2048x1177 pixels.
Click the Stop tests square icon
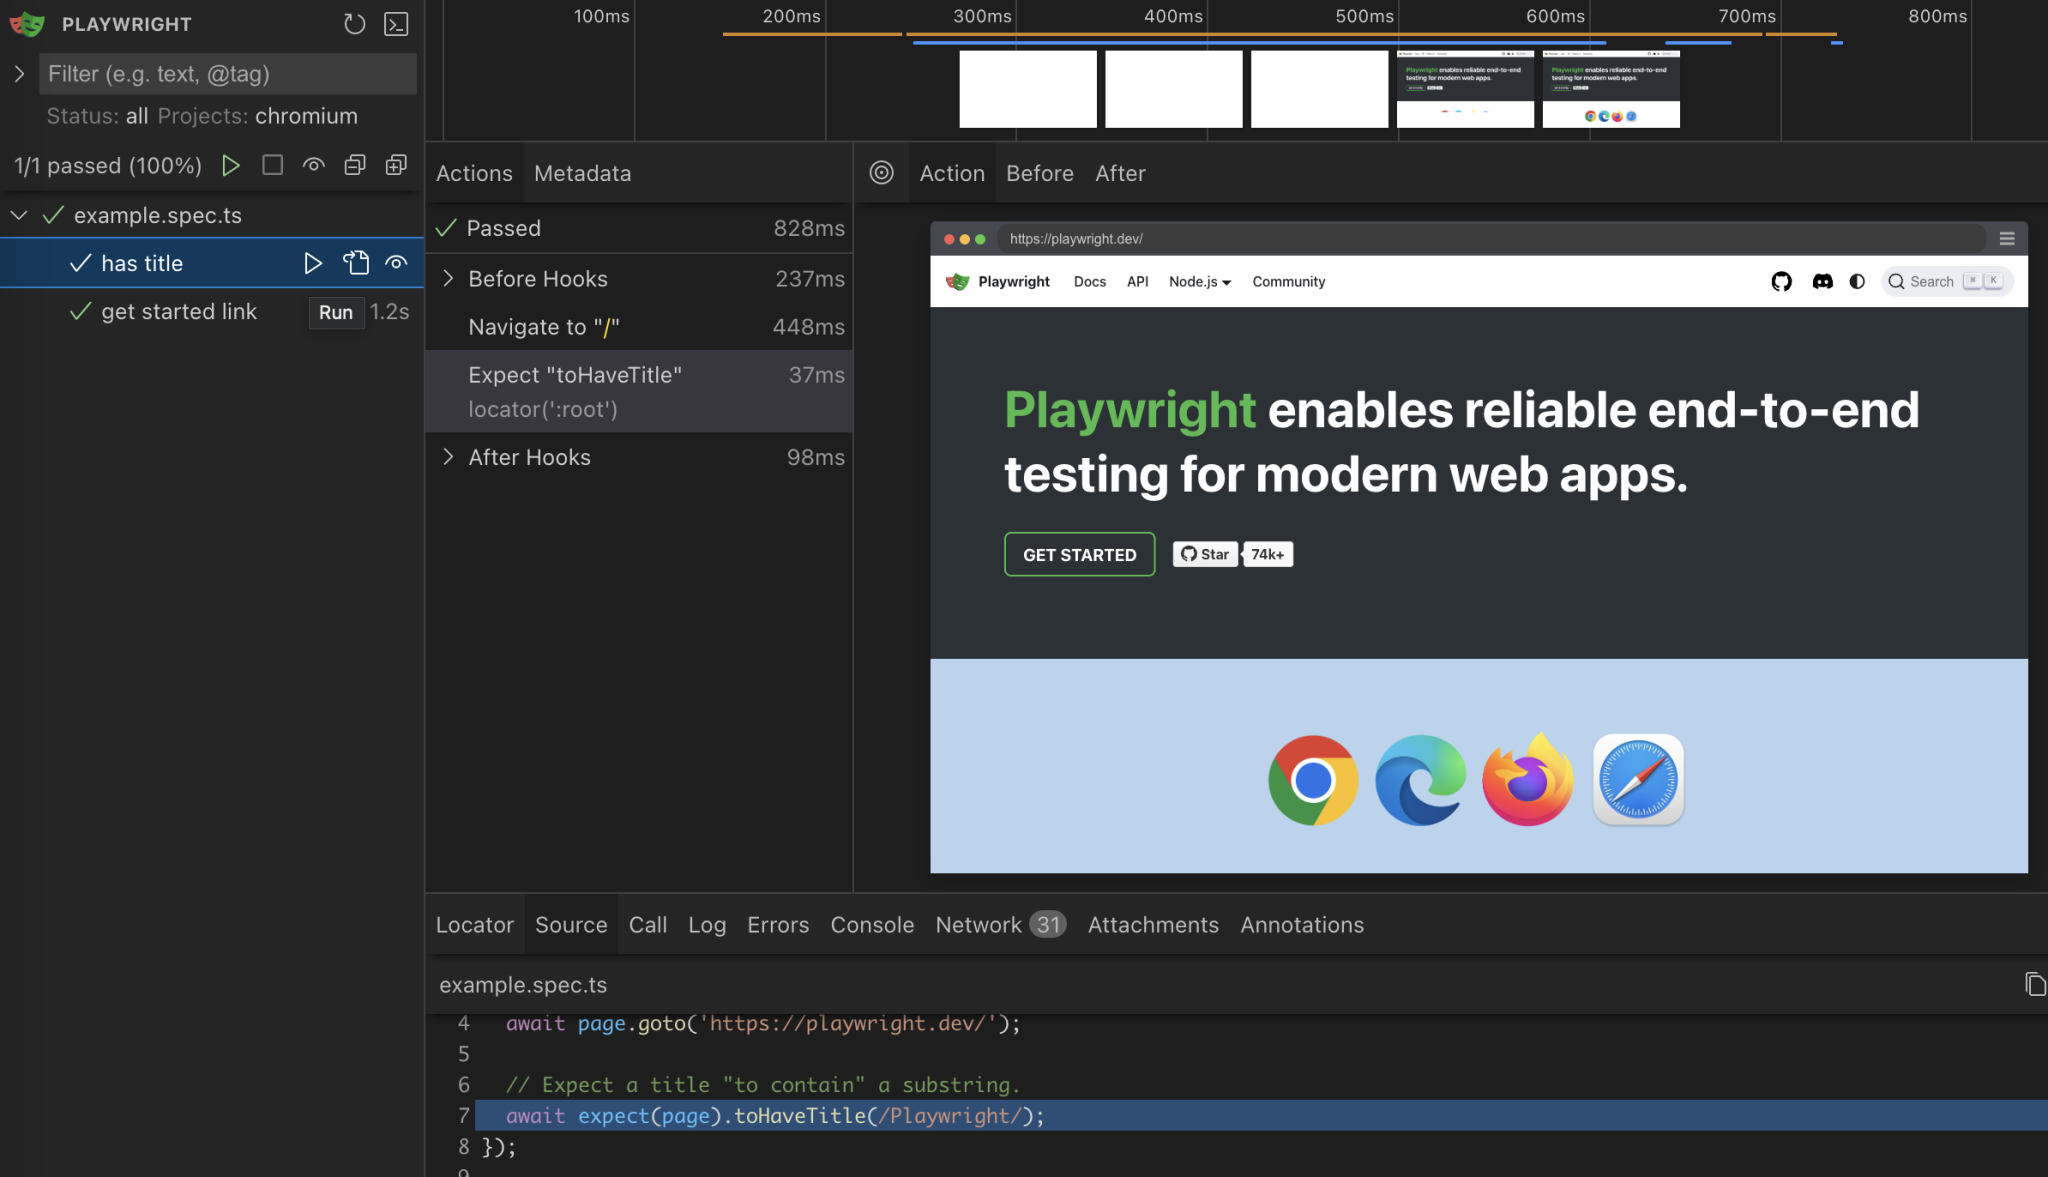click(x=272, y=165)
